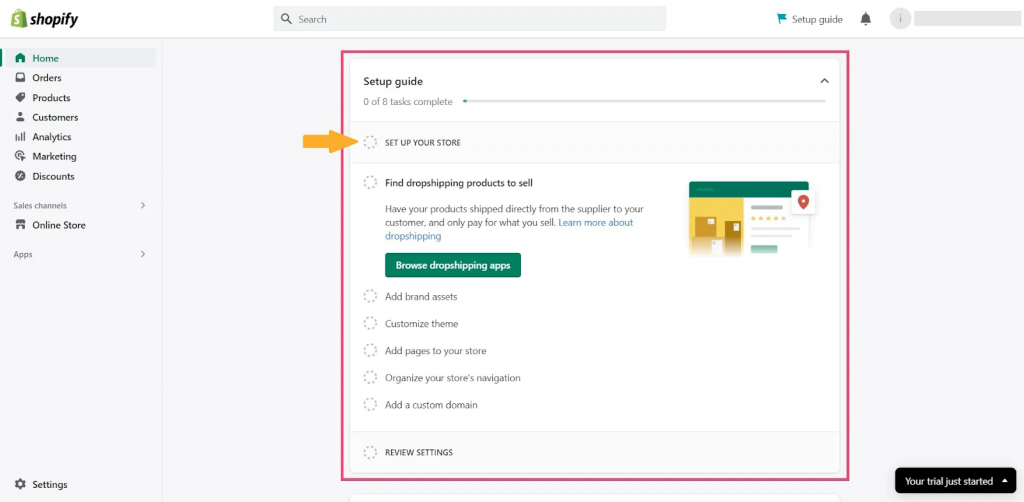Expand the Sales channels section arrow
This screenshot has width=1024, height=502.
143,205
